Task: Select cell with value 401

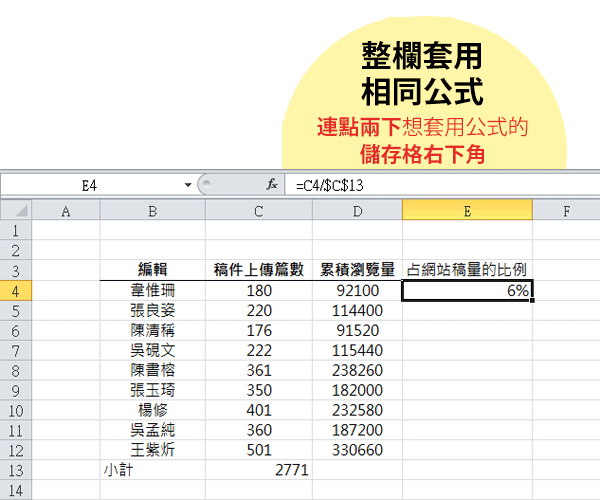Action: tap(259, 410)
